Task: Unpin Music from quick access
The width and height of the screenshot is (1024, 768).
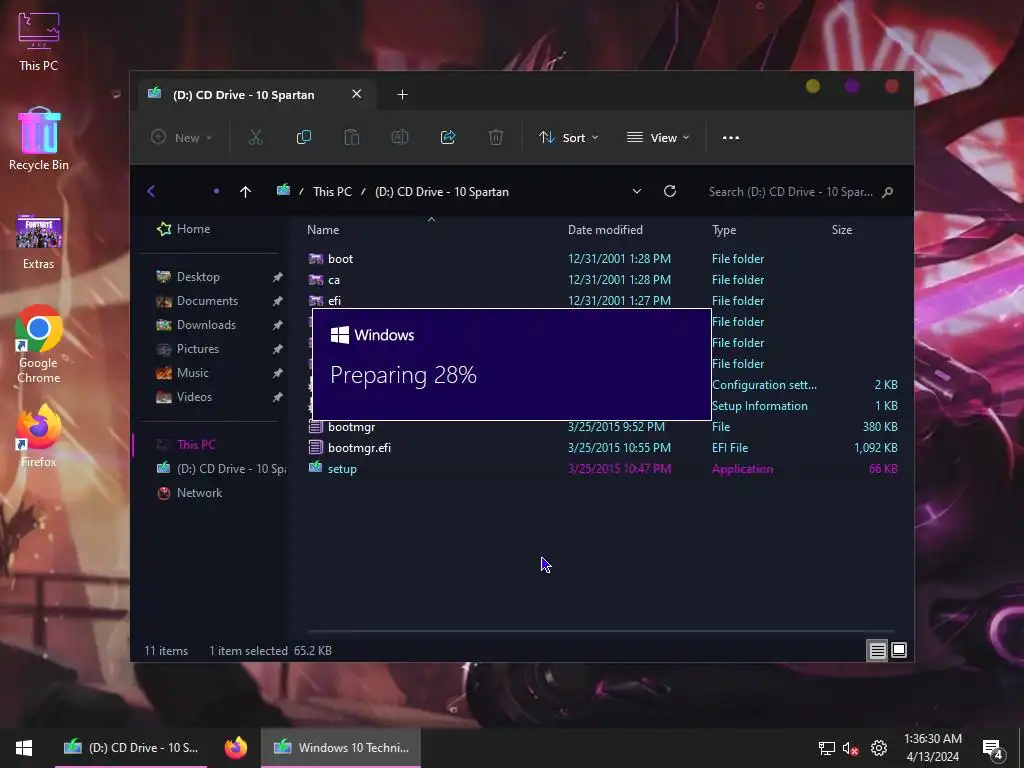Action: pyautogui.click(x=278, y=373)
